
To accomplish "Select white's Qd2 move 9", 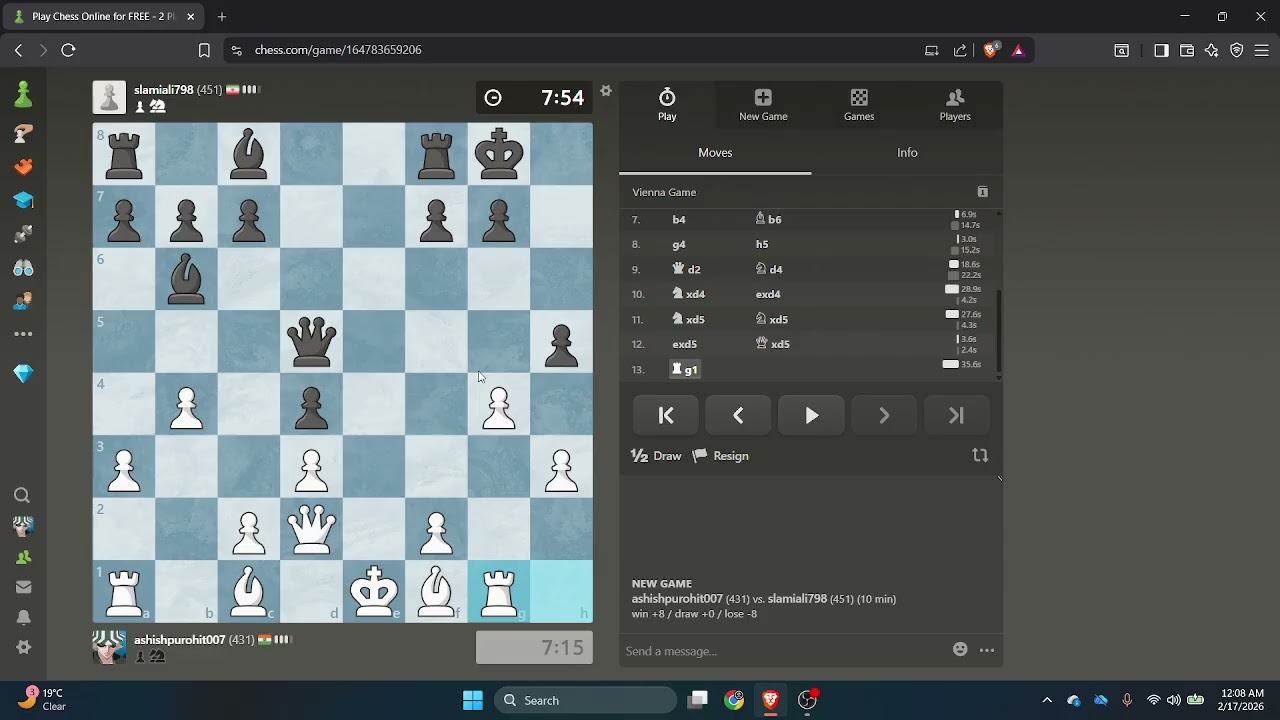I will pos(686,269).
